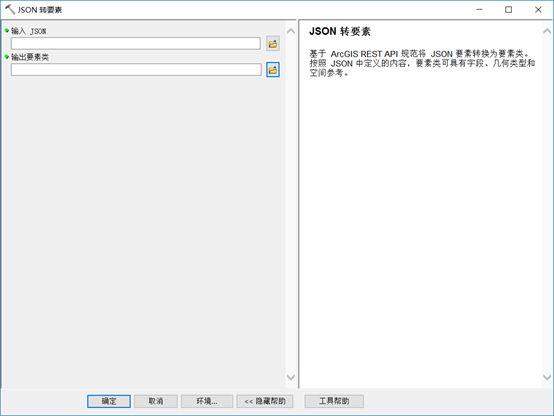This screenshot has height=416, width=554.
Task: Select the help heading "JSON 转要素"
Action: click(340, 31)
